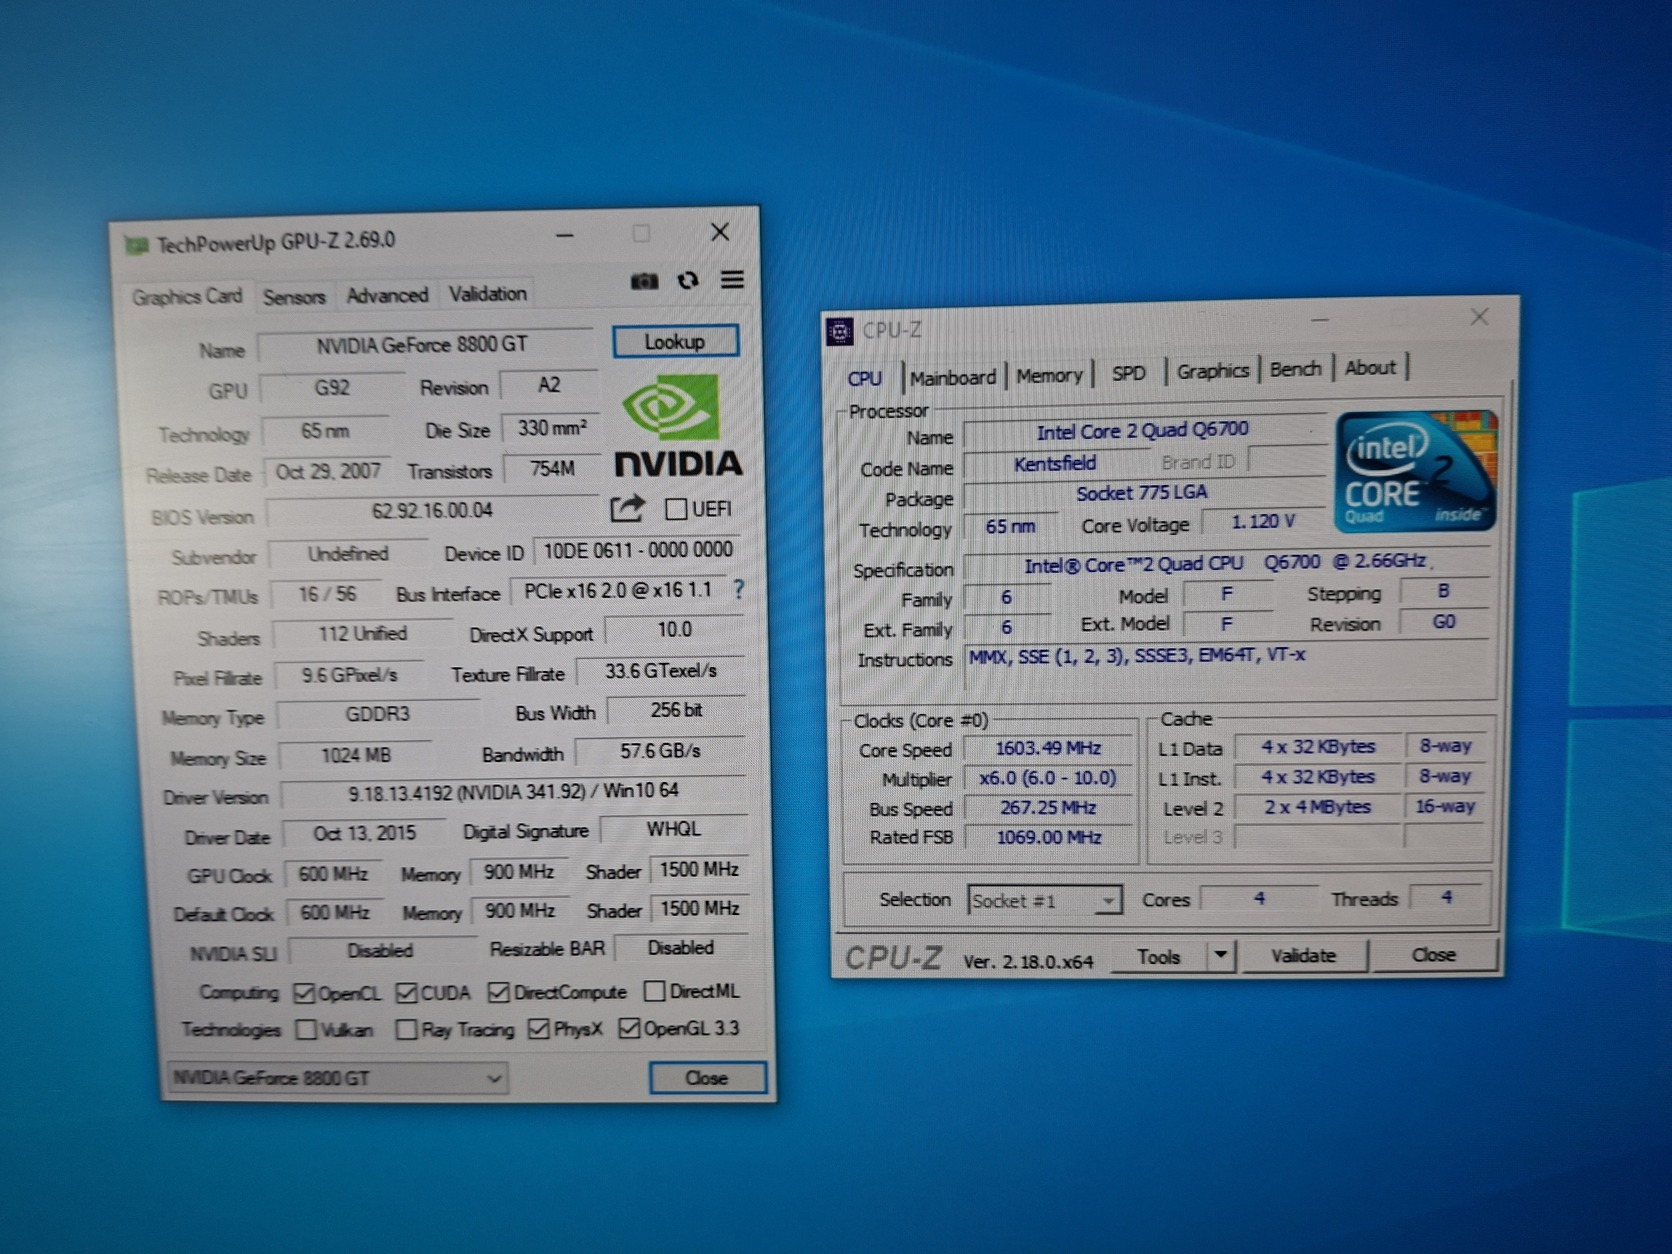Open the SPD tab in CPU-Z

coord(1129,373)
